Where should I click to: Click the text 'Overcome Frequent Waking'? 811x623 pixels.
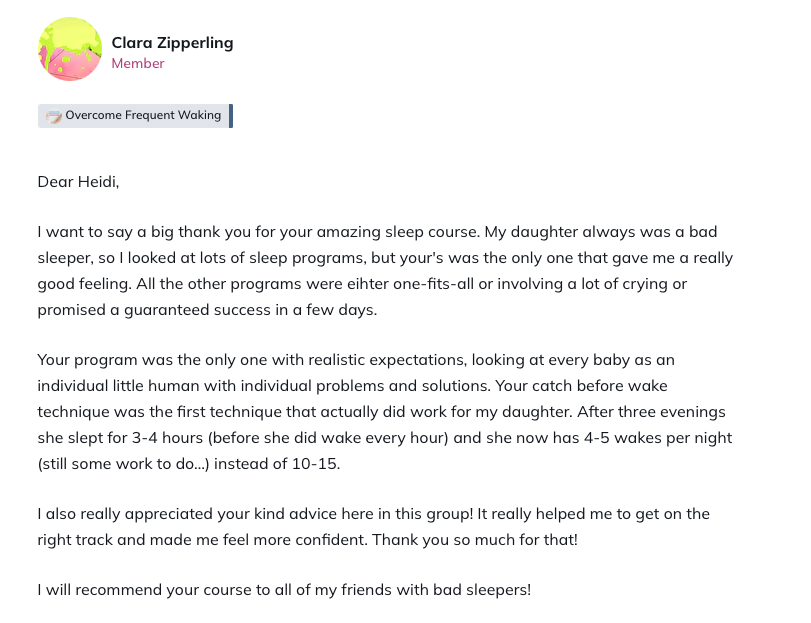pos(143,115)
